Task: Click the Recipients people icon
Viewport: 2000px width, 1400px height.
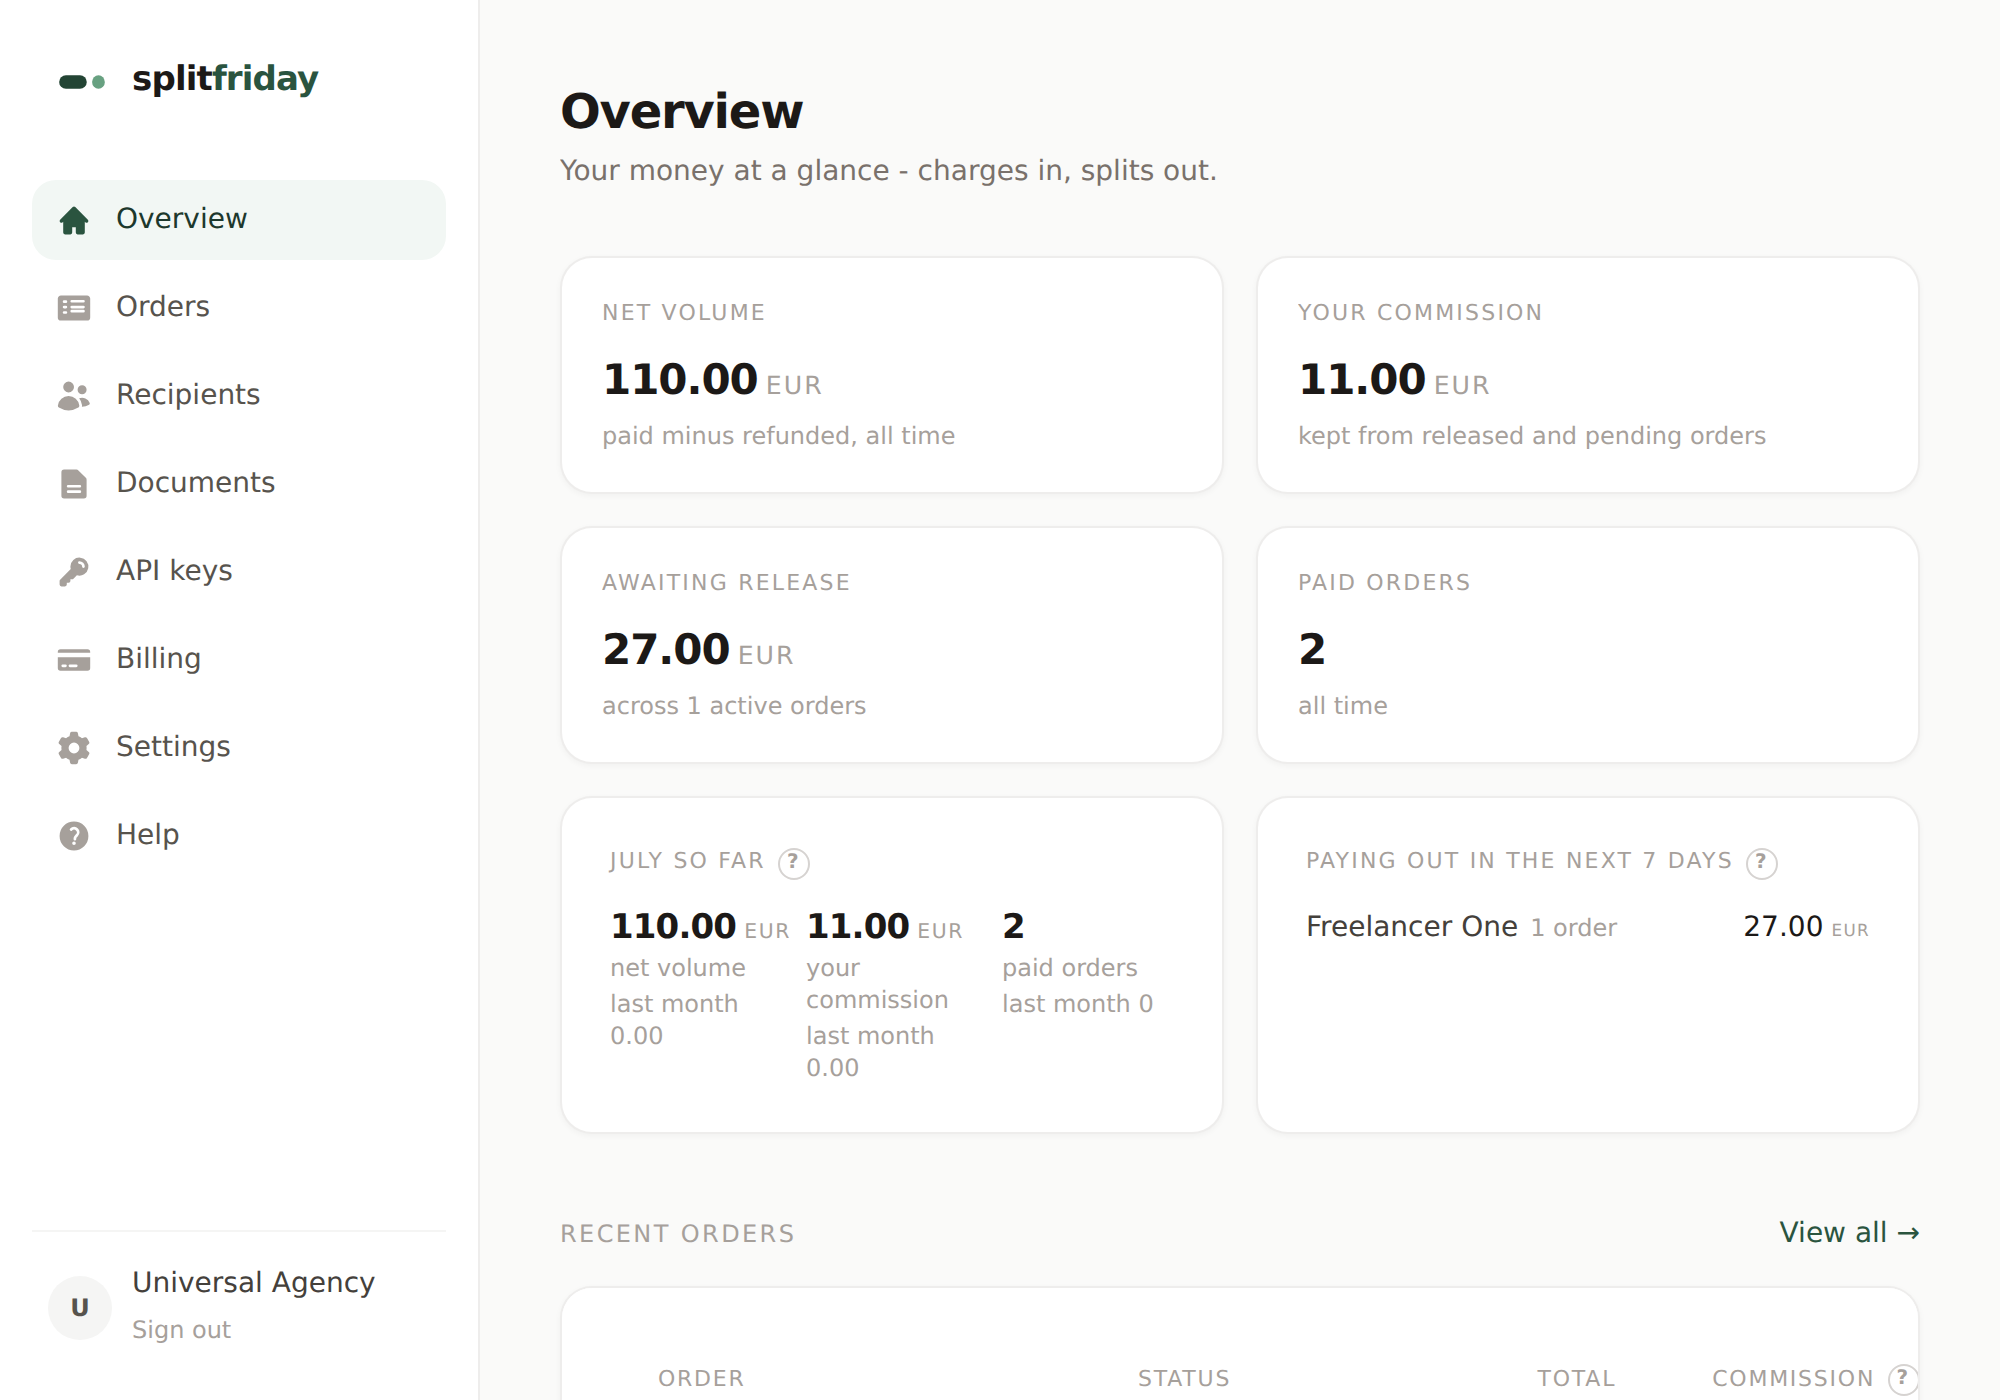Action: pyautogui.click(x=74, y=395)
